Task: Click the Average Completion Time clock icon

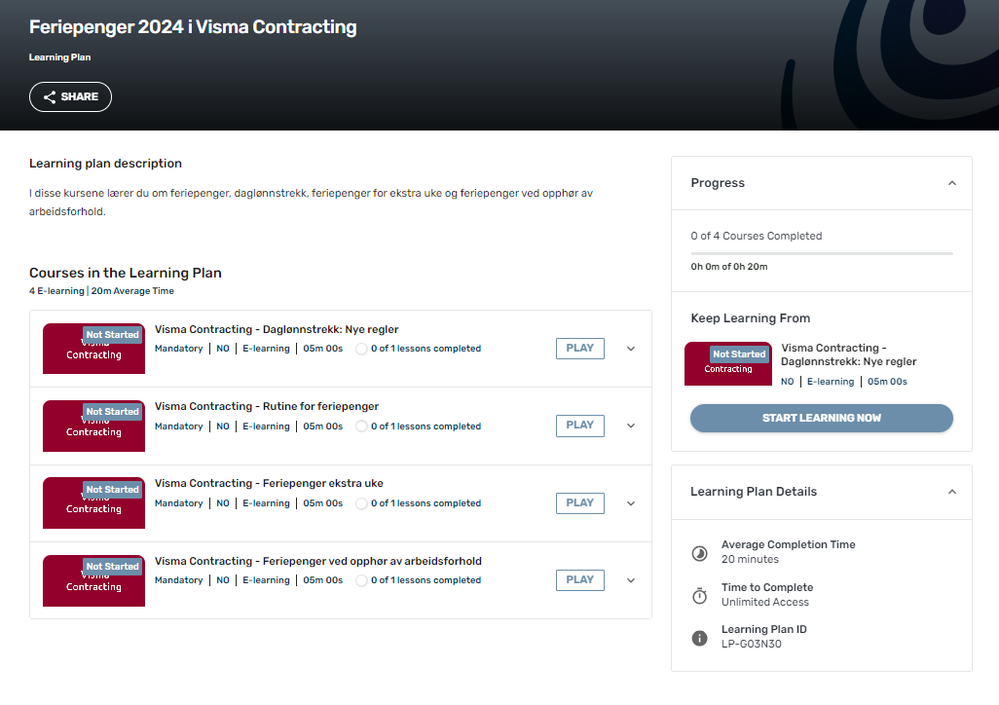Action: point(700,553)
